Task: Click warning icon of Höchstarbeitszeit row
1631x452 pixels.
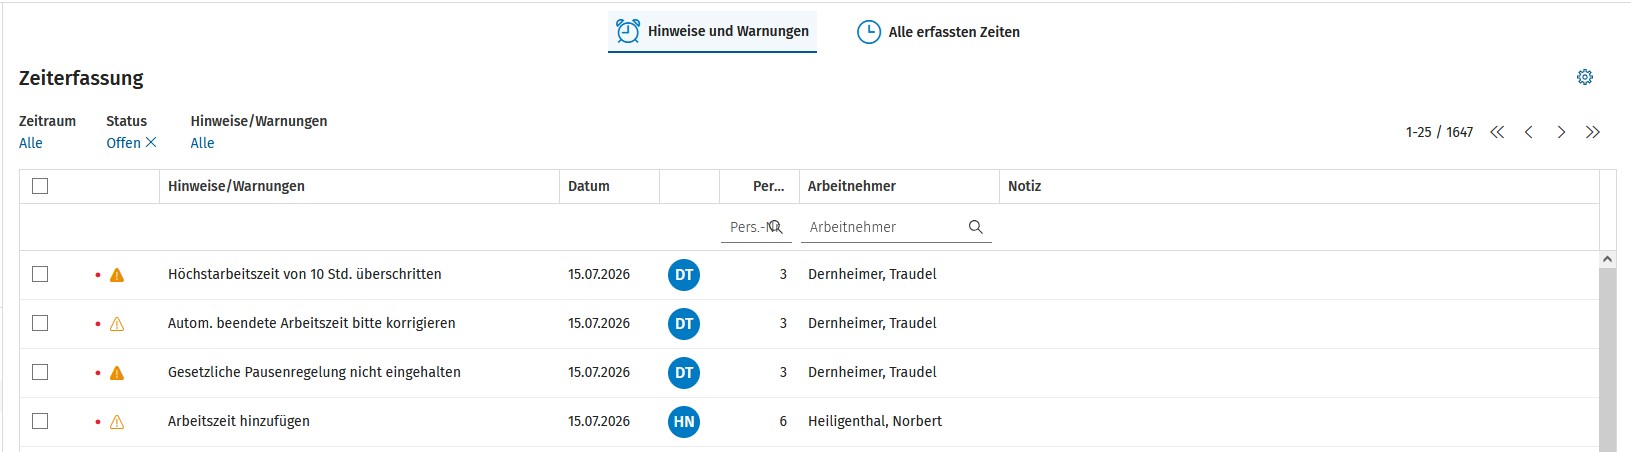Action: tap(117, 275)
